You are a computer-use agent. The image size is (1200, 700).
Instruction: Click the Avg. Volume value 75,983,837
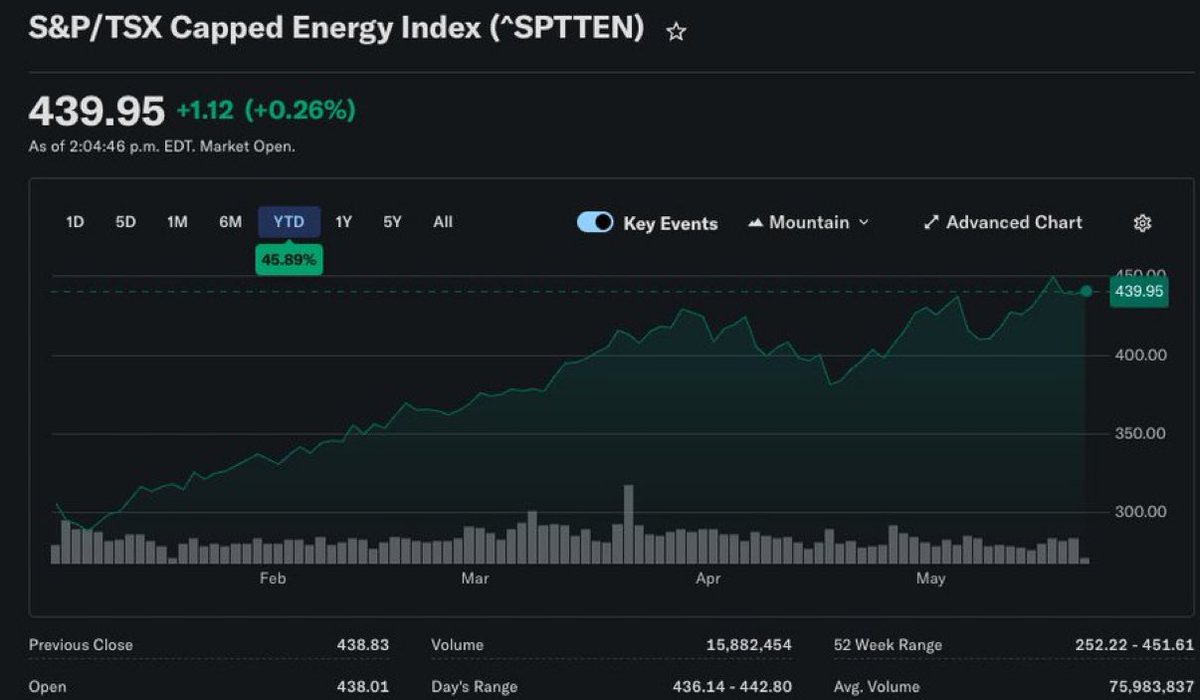[x=1150, y=687]
